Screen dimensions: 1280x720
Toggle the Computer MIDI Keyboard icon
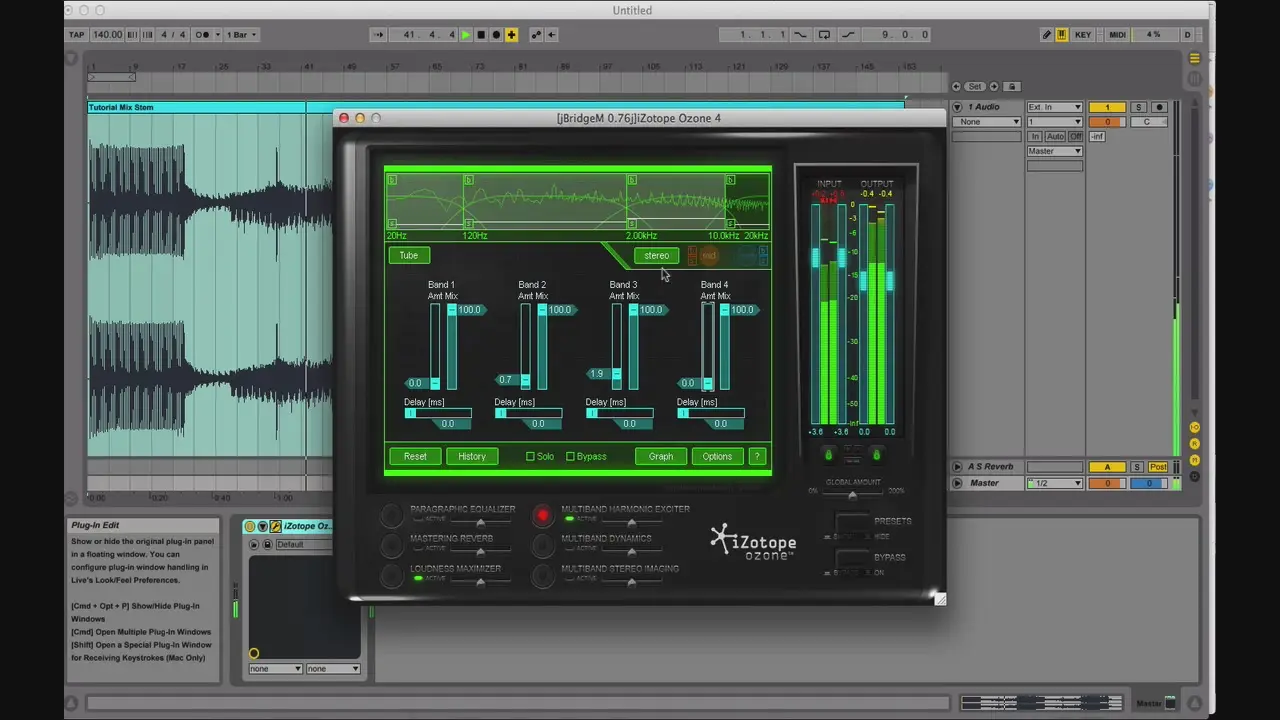pos(1061,35)
